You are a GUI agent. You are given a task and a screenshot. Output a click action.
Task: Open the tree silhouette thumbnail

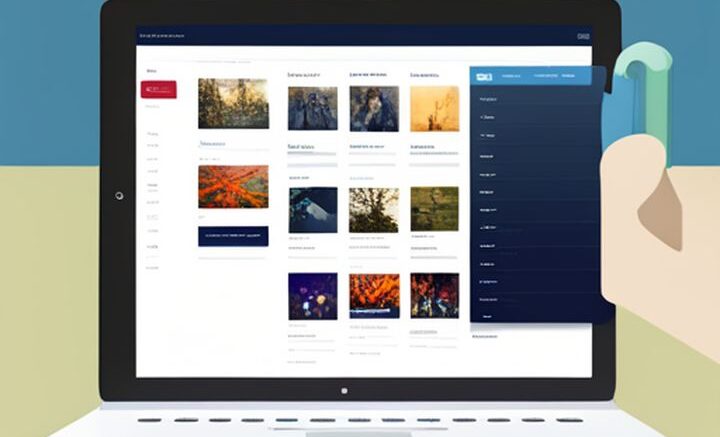point(374,210)
